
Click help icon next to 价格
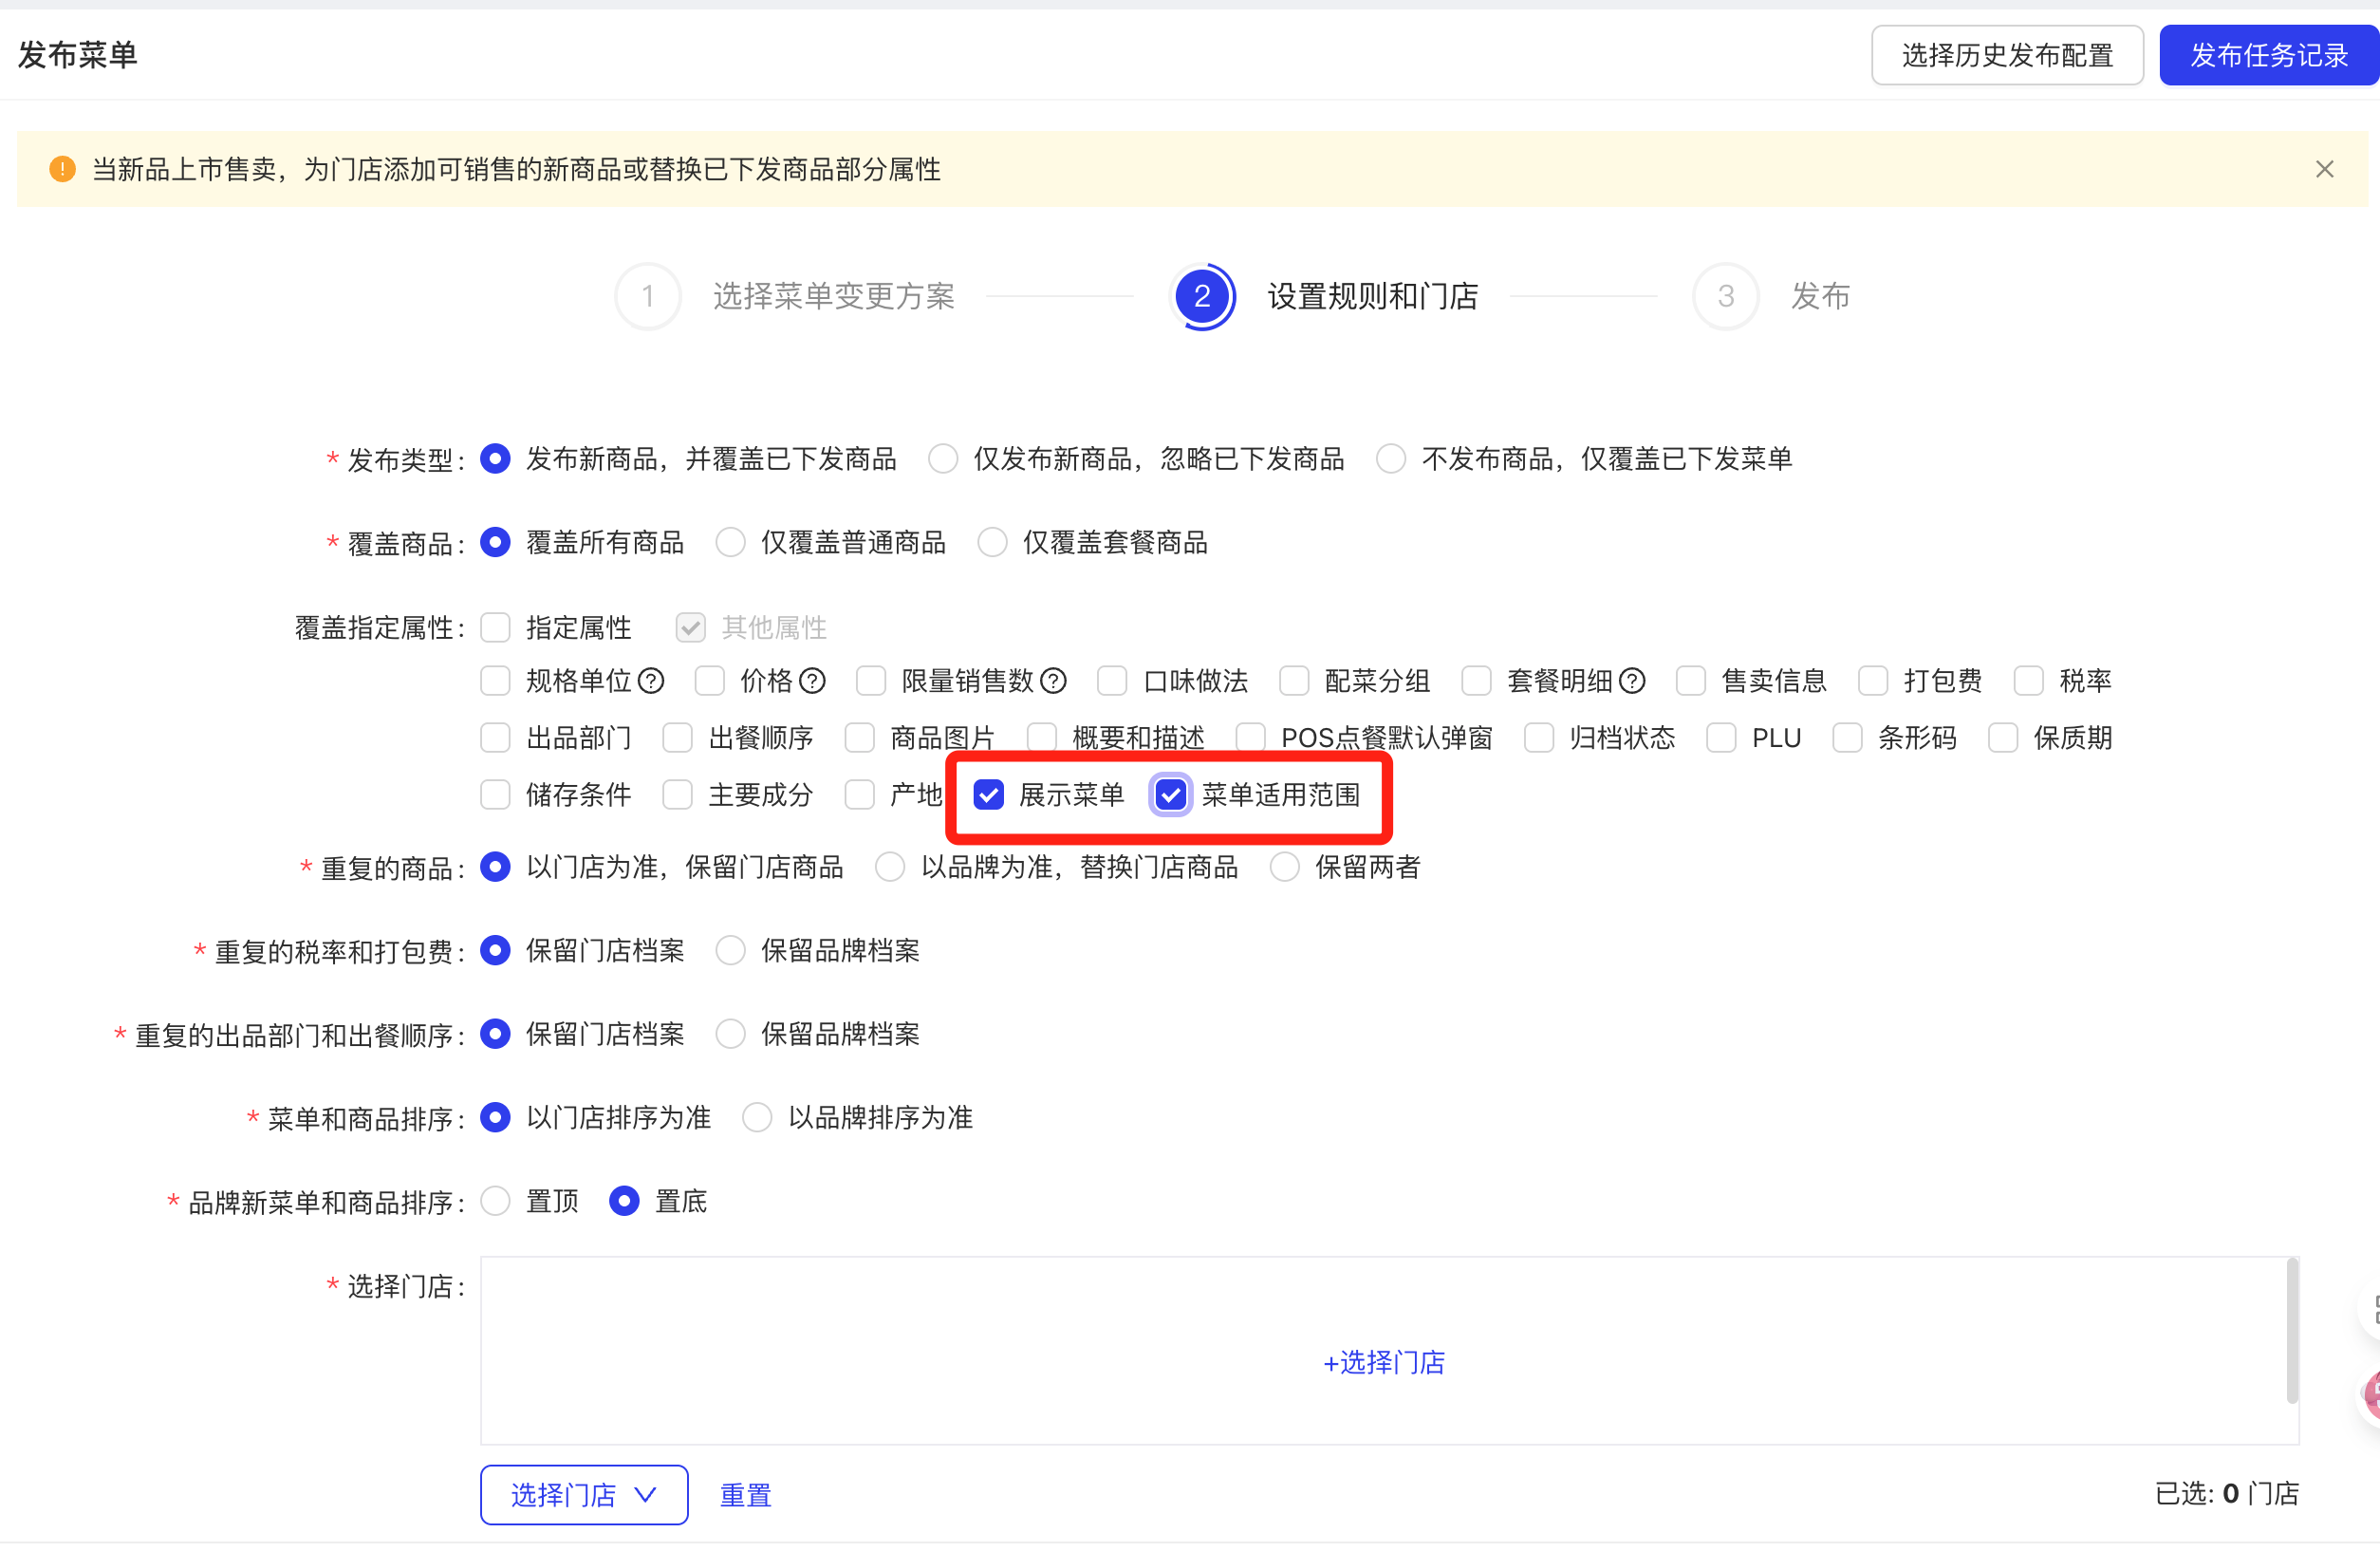[813, 682]
